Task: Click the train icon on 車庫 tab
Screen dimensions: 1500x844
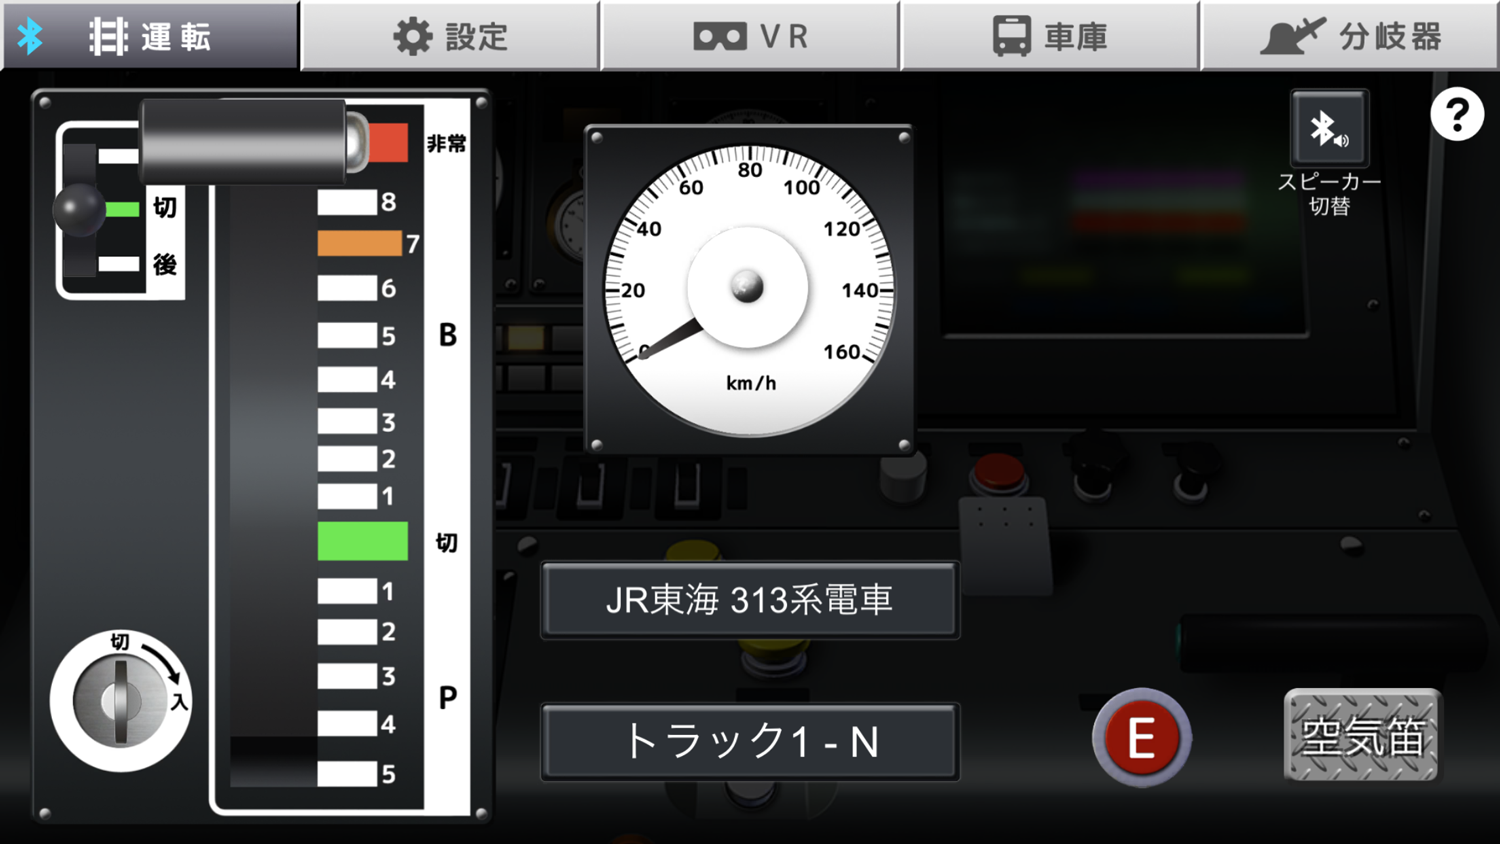Action: [1011, 36]
